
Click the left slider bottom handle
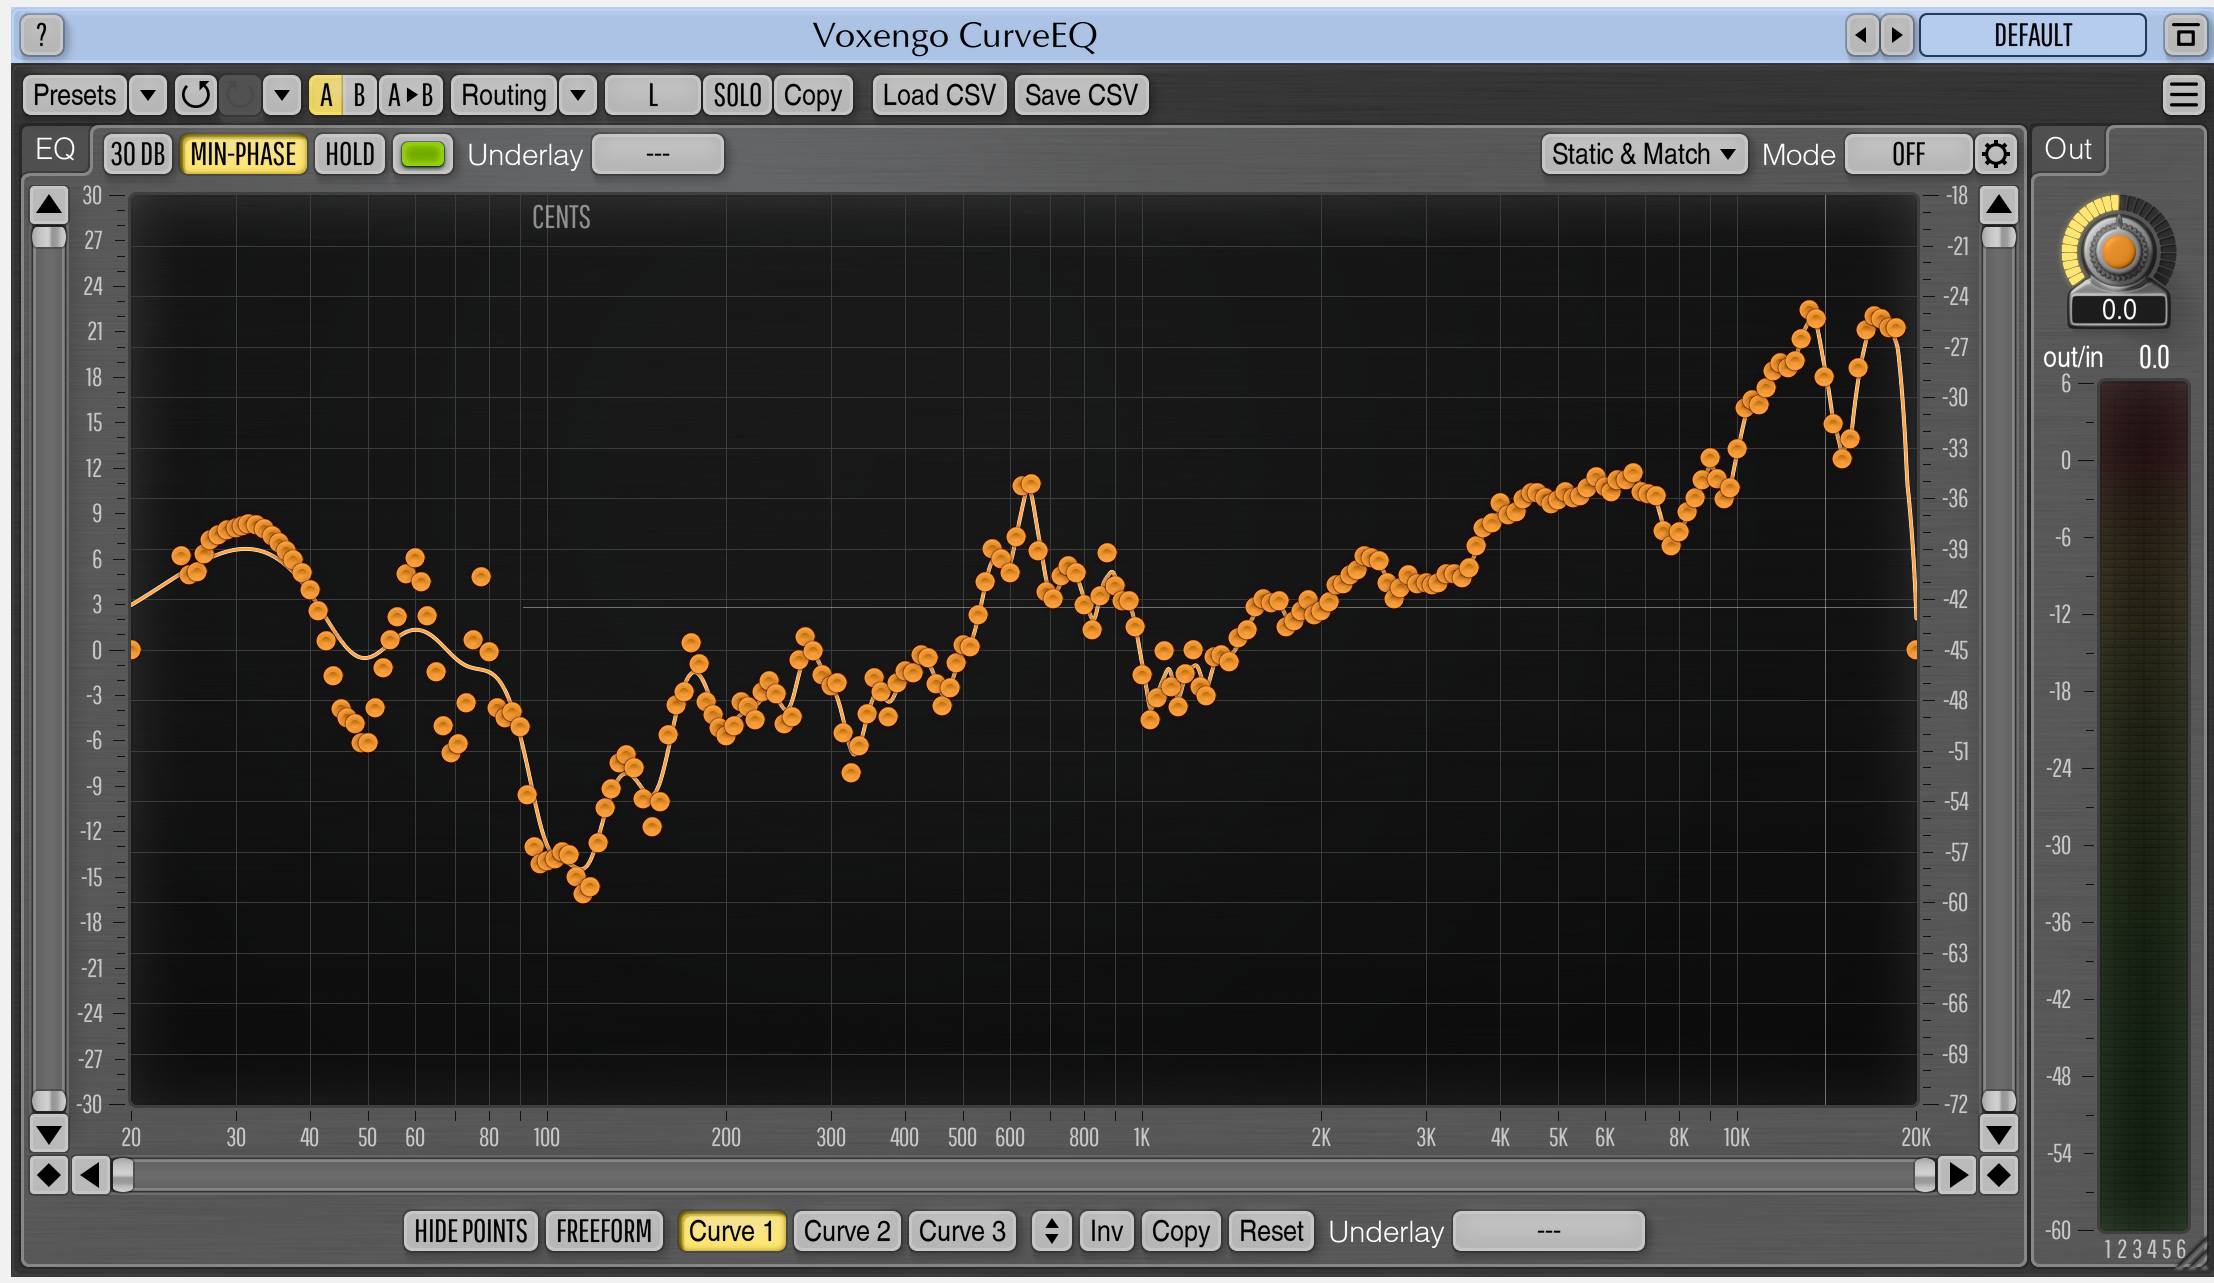pyautogui.click(x=49, y=1100)
